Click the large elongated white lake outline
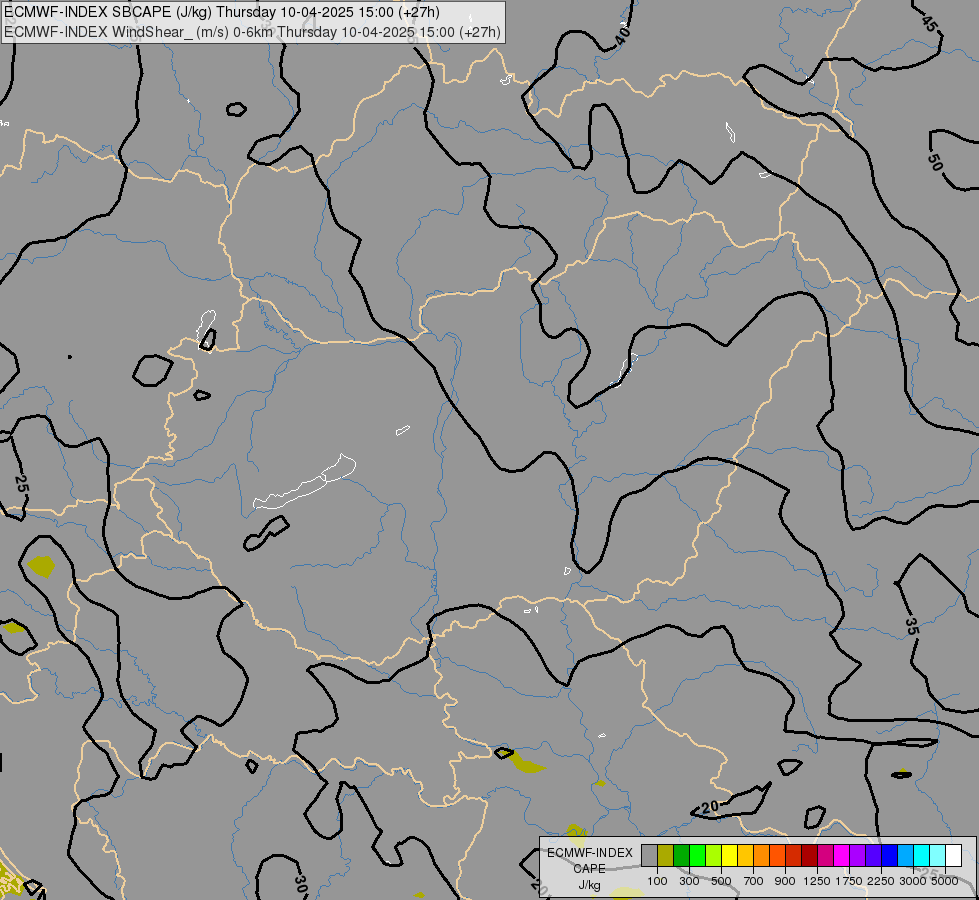Viewport: 979px width, 900px height. (x=305, y=482)
